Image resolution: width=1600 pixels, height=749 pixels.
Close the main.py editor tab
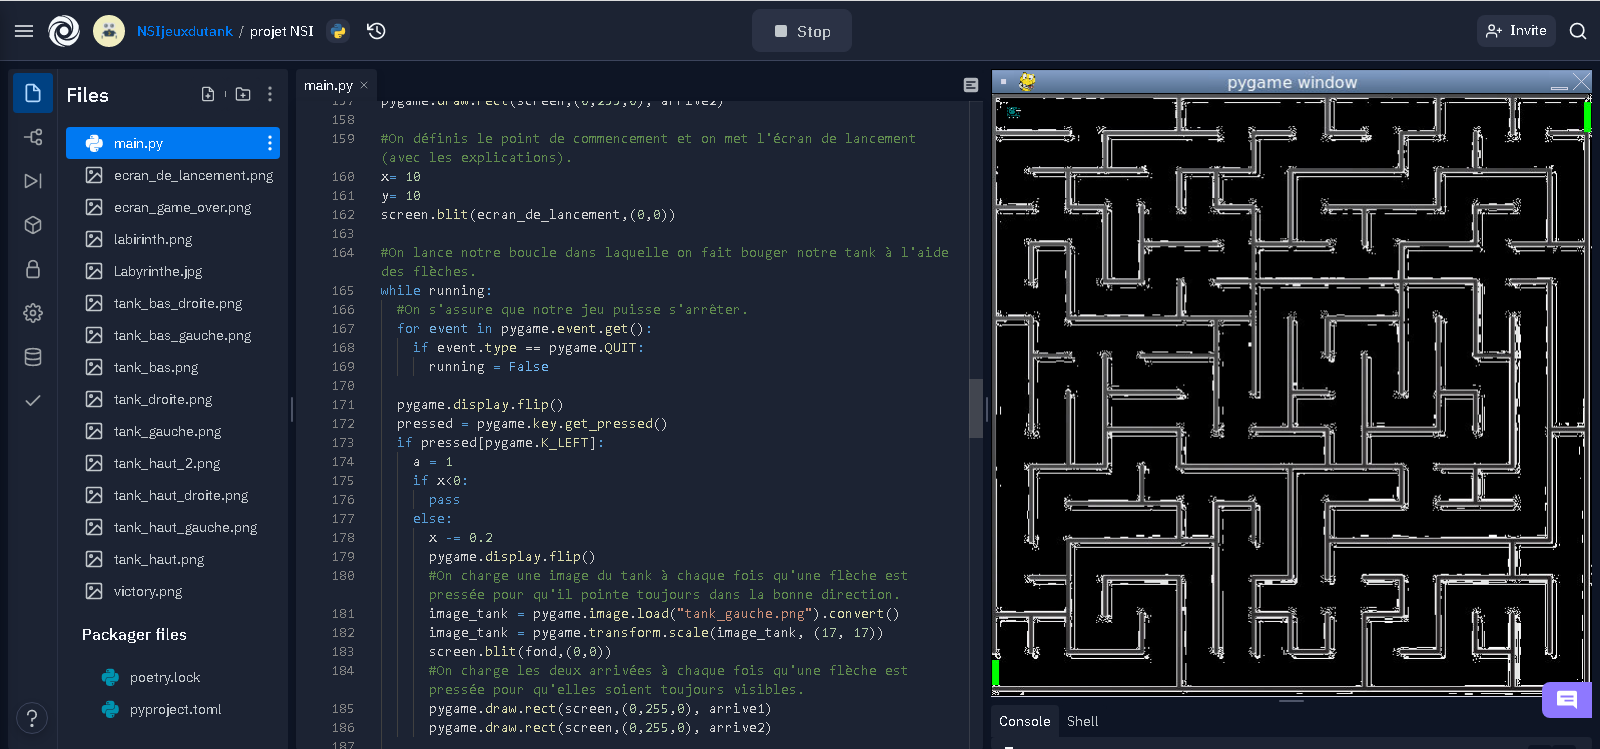coord(364,85)
